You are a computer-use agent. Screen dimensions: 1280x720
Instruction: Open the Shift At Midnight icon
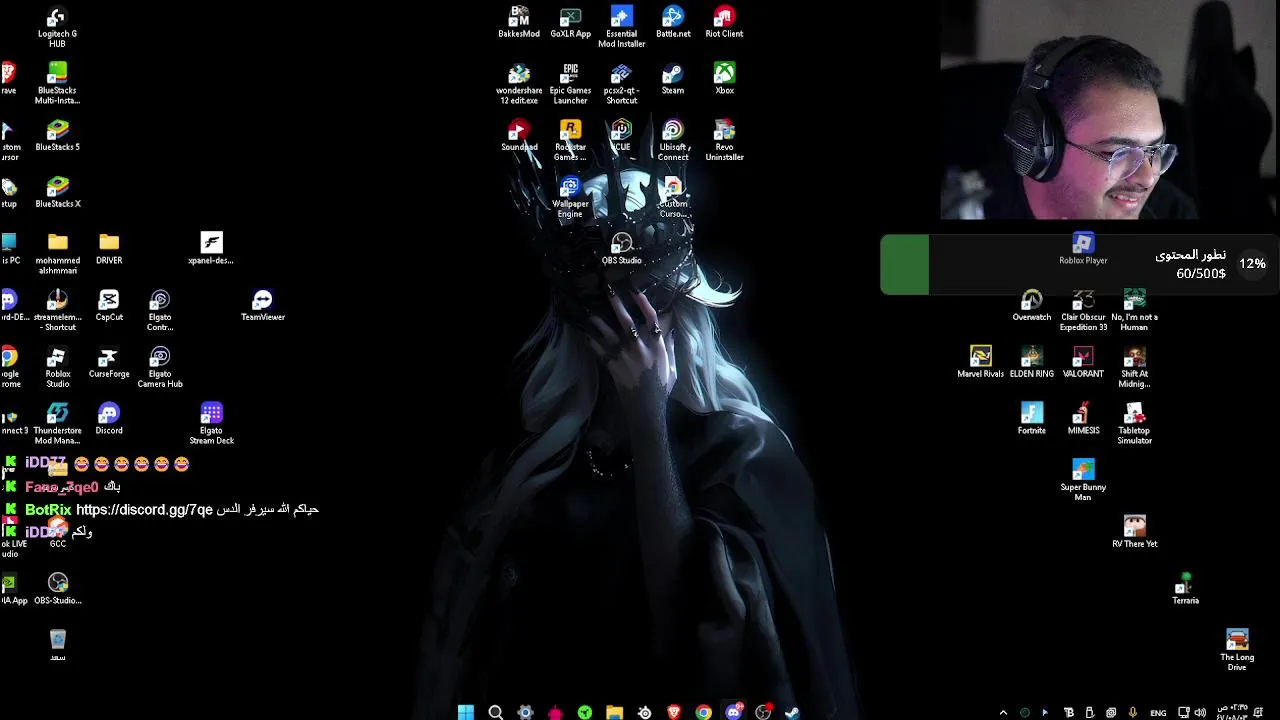click(1134, 368)
